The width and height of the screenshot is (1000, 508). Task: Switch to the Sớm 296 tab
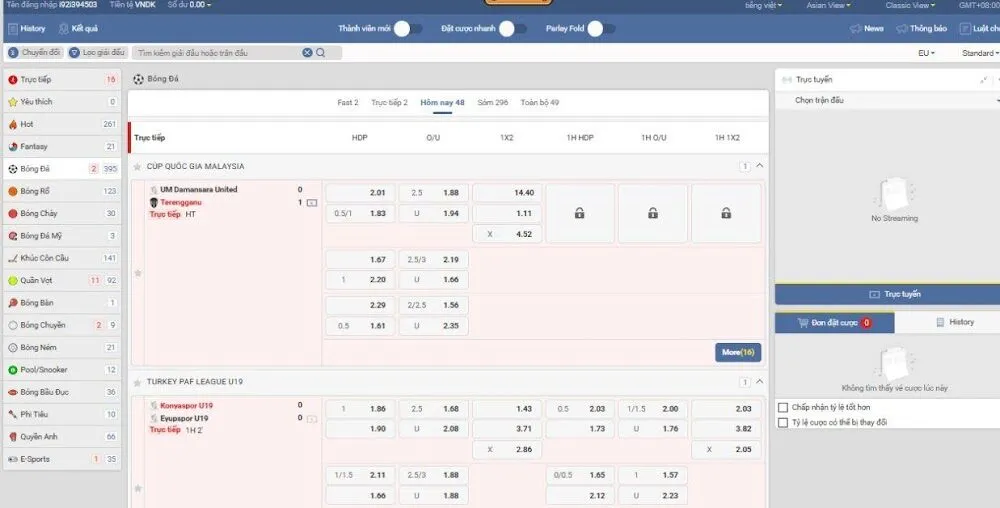pyautogui.click(x=492, y=102)
